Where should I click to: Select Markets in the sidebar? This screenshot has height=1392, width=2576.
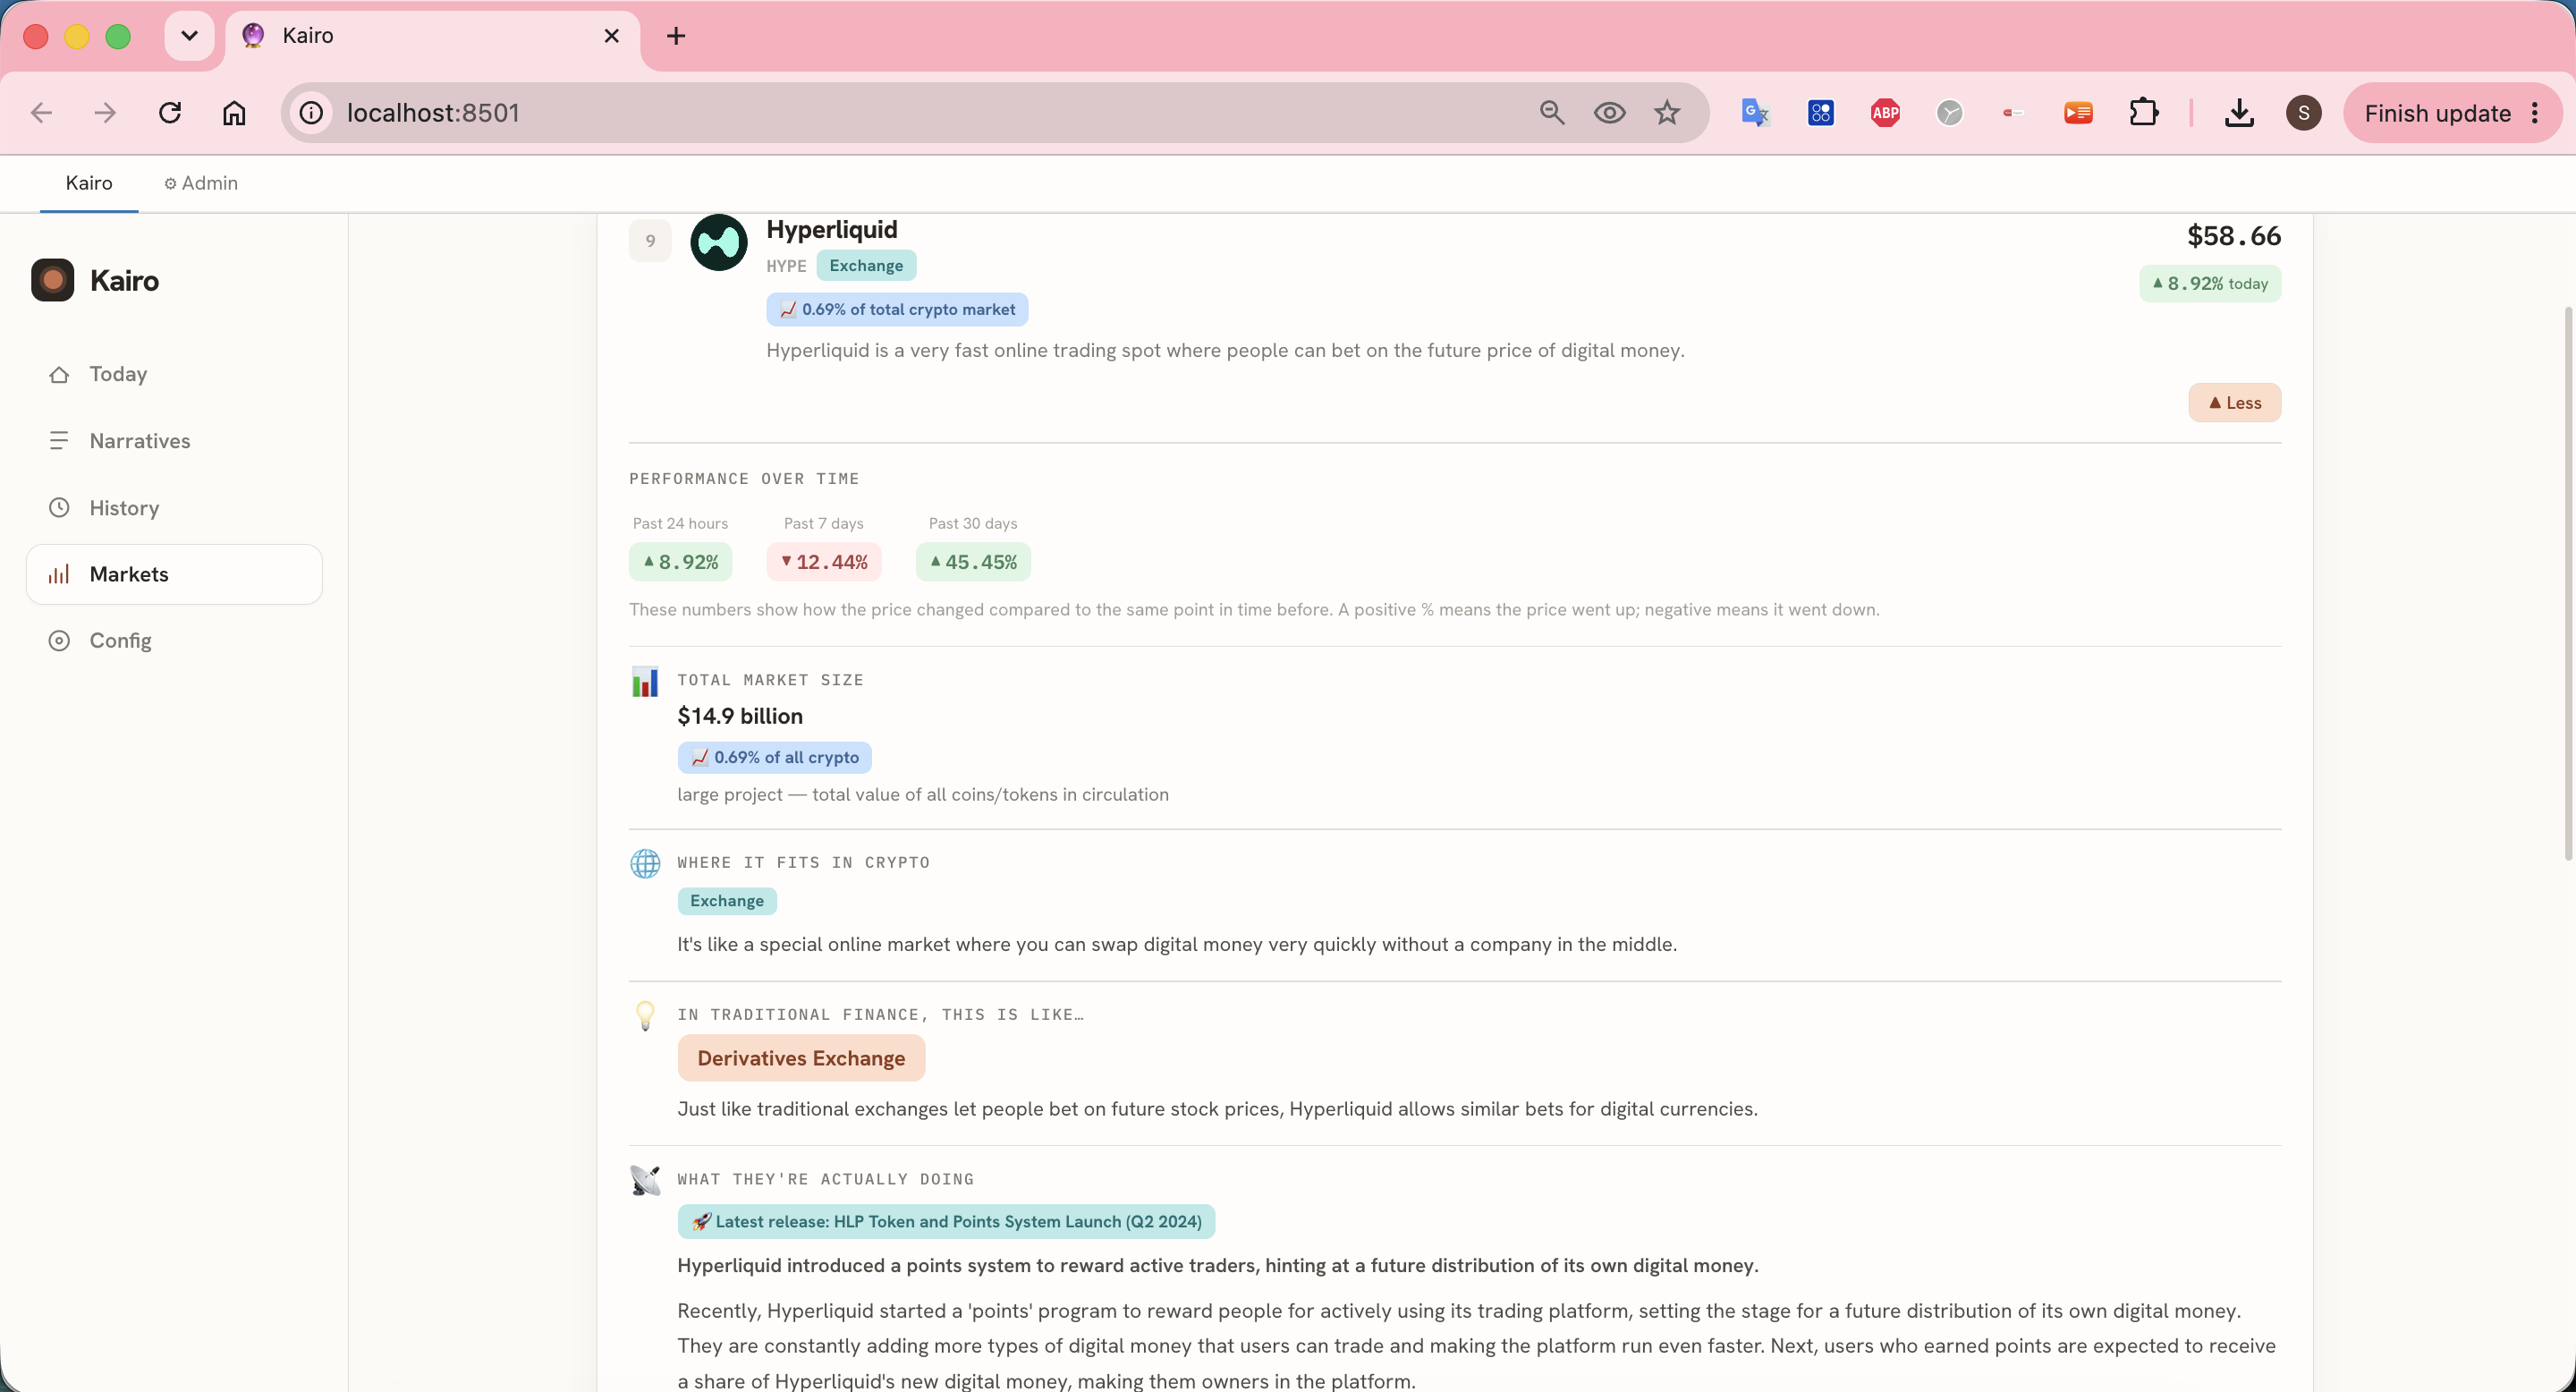pos(174,574)
